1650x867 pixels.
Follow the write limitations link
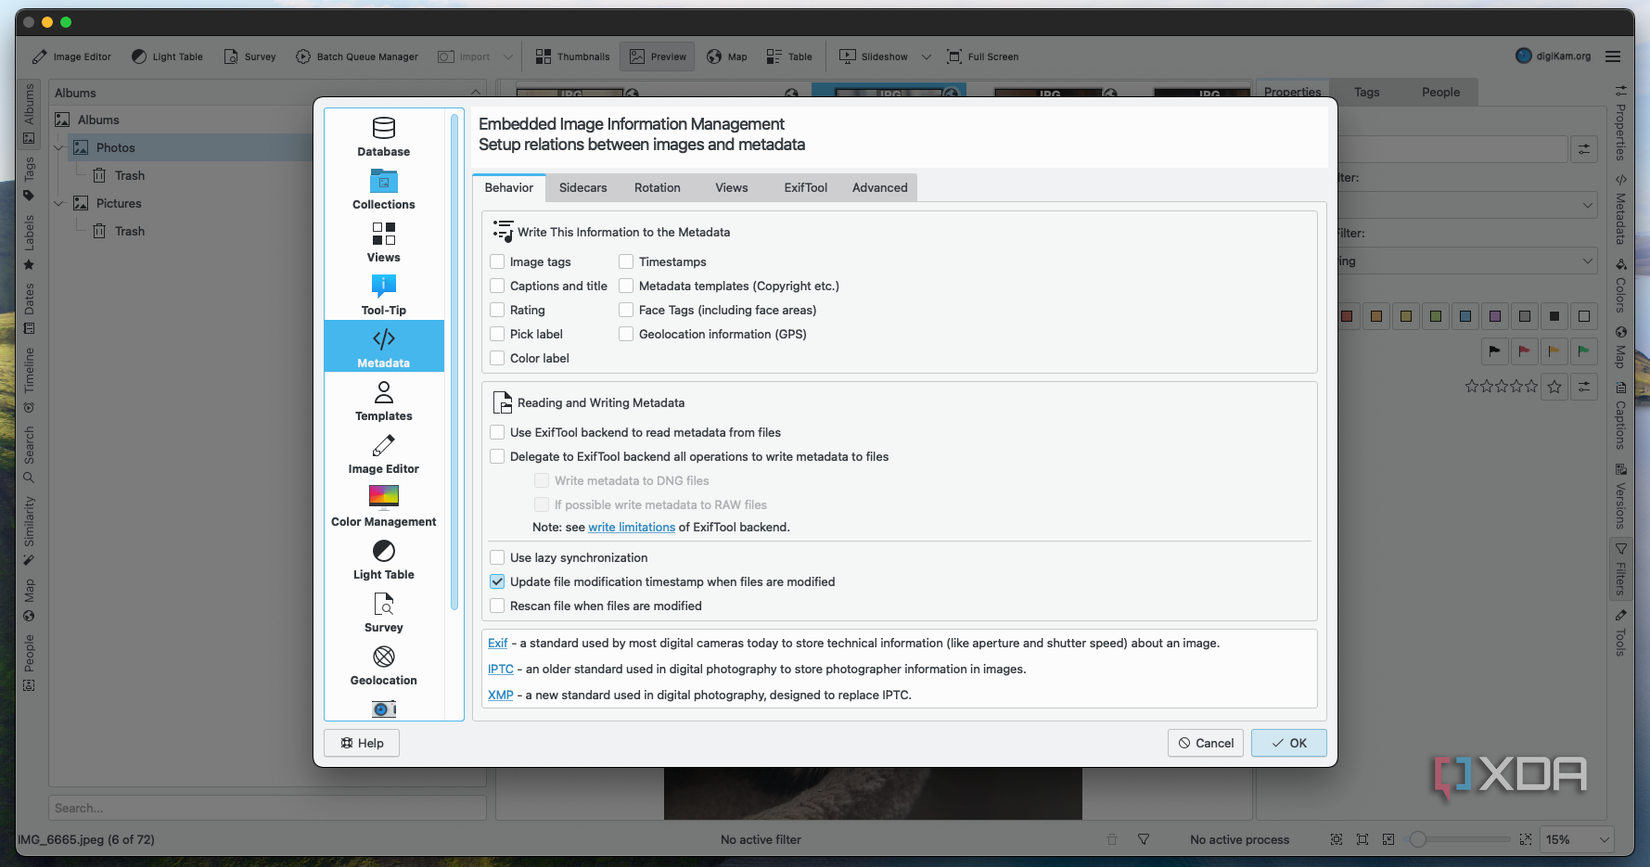point(631,527)
